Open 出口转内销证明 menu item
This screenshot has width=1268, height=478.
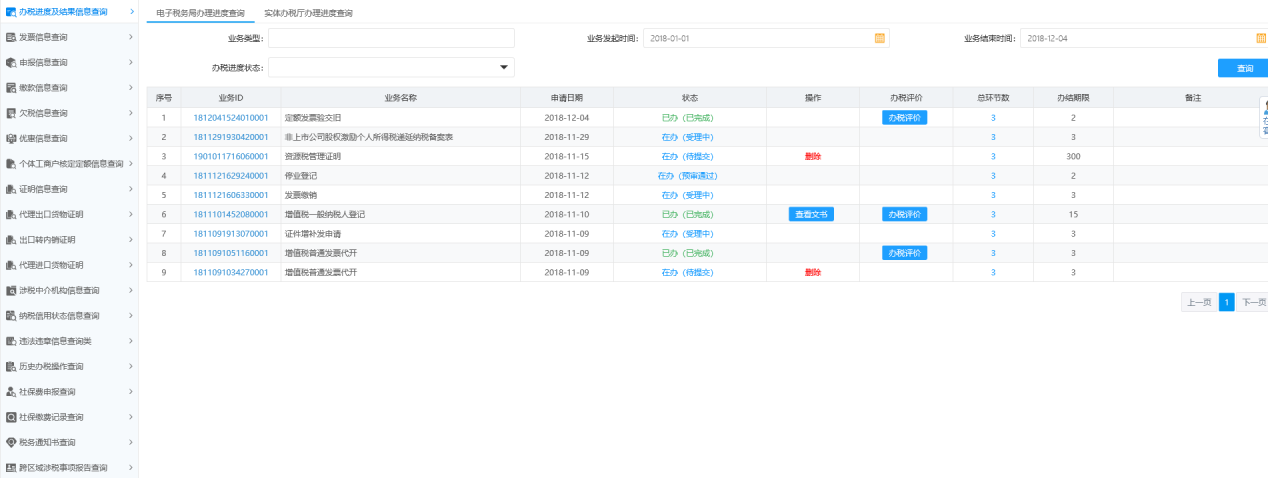(69, 240)
